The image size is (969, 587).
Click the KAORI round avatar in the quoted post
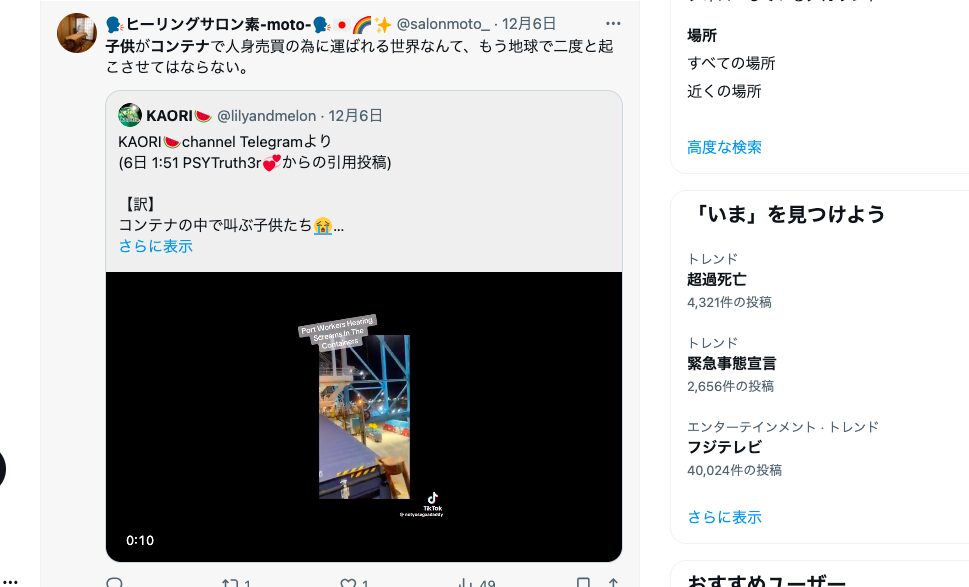tap(130, 115)
